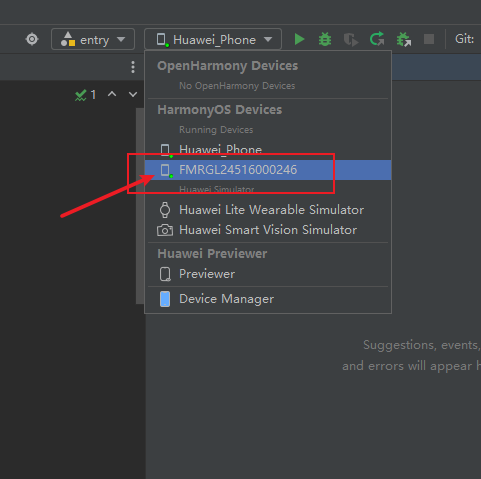Attach debugger to process icon
This screenshot has height=479, width=481.
404,39
